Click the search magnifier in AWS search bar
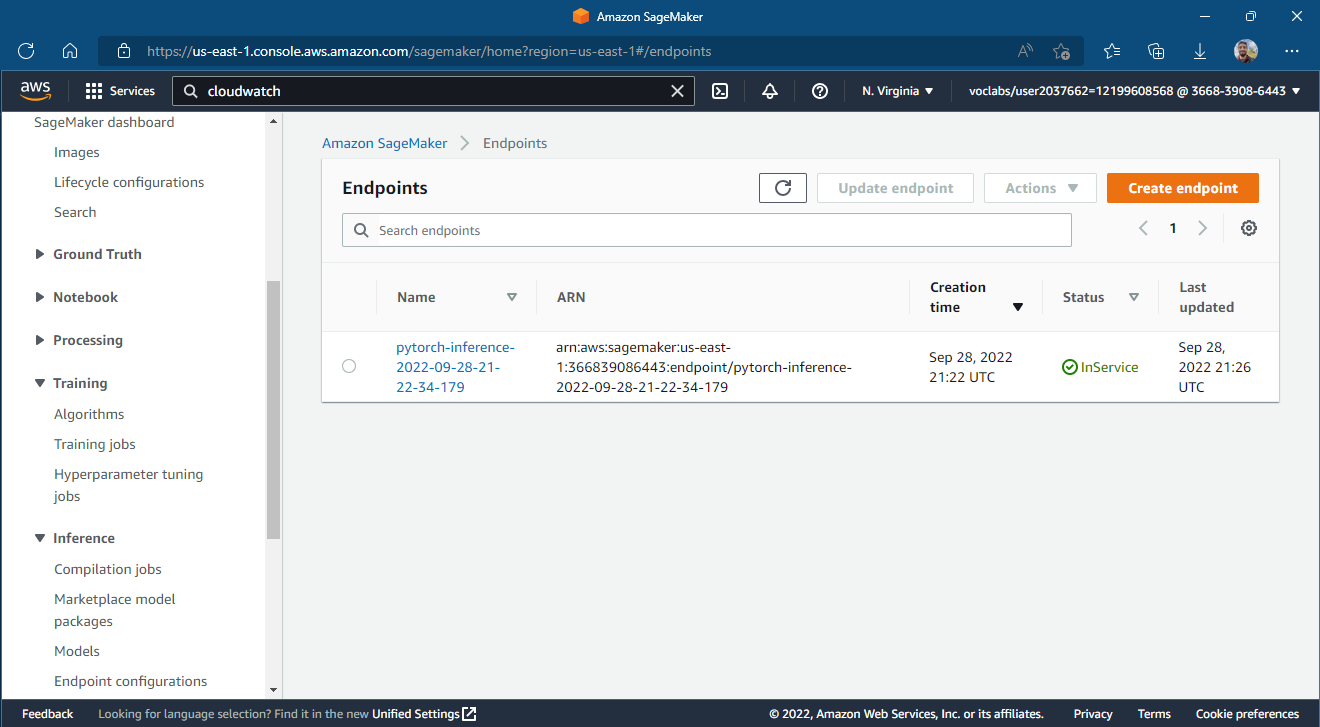The height and width of the screenshot is (727, 1320). point(191,91)
